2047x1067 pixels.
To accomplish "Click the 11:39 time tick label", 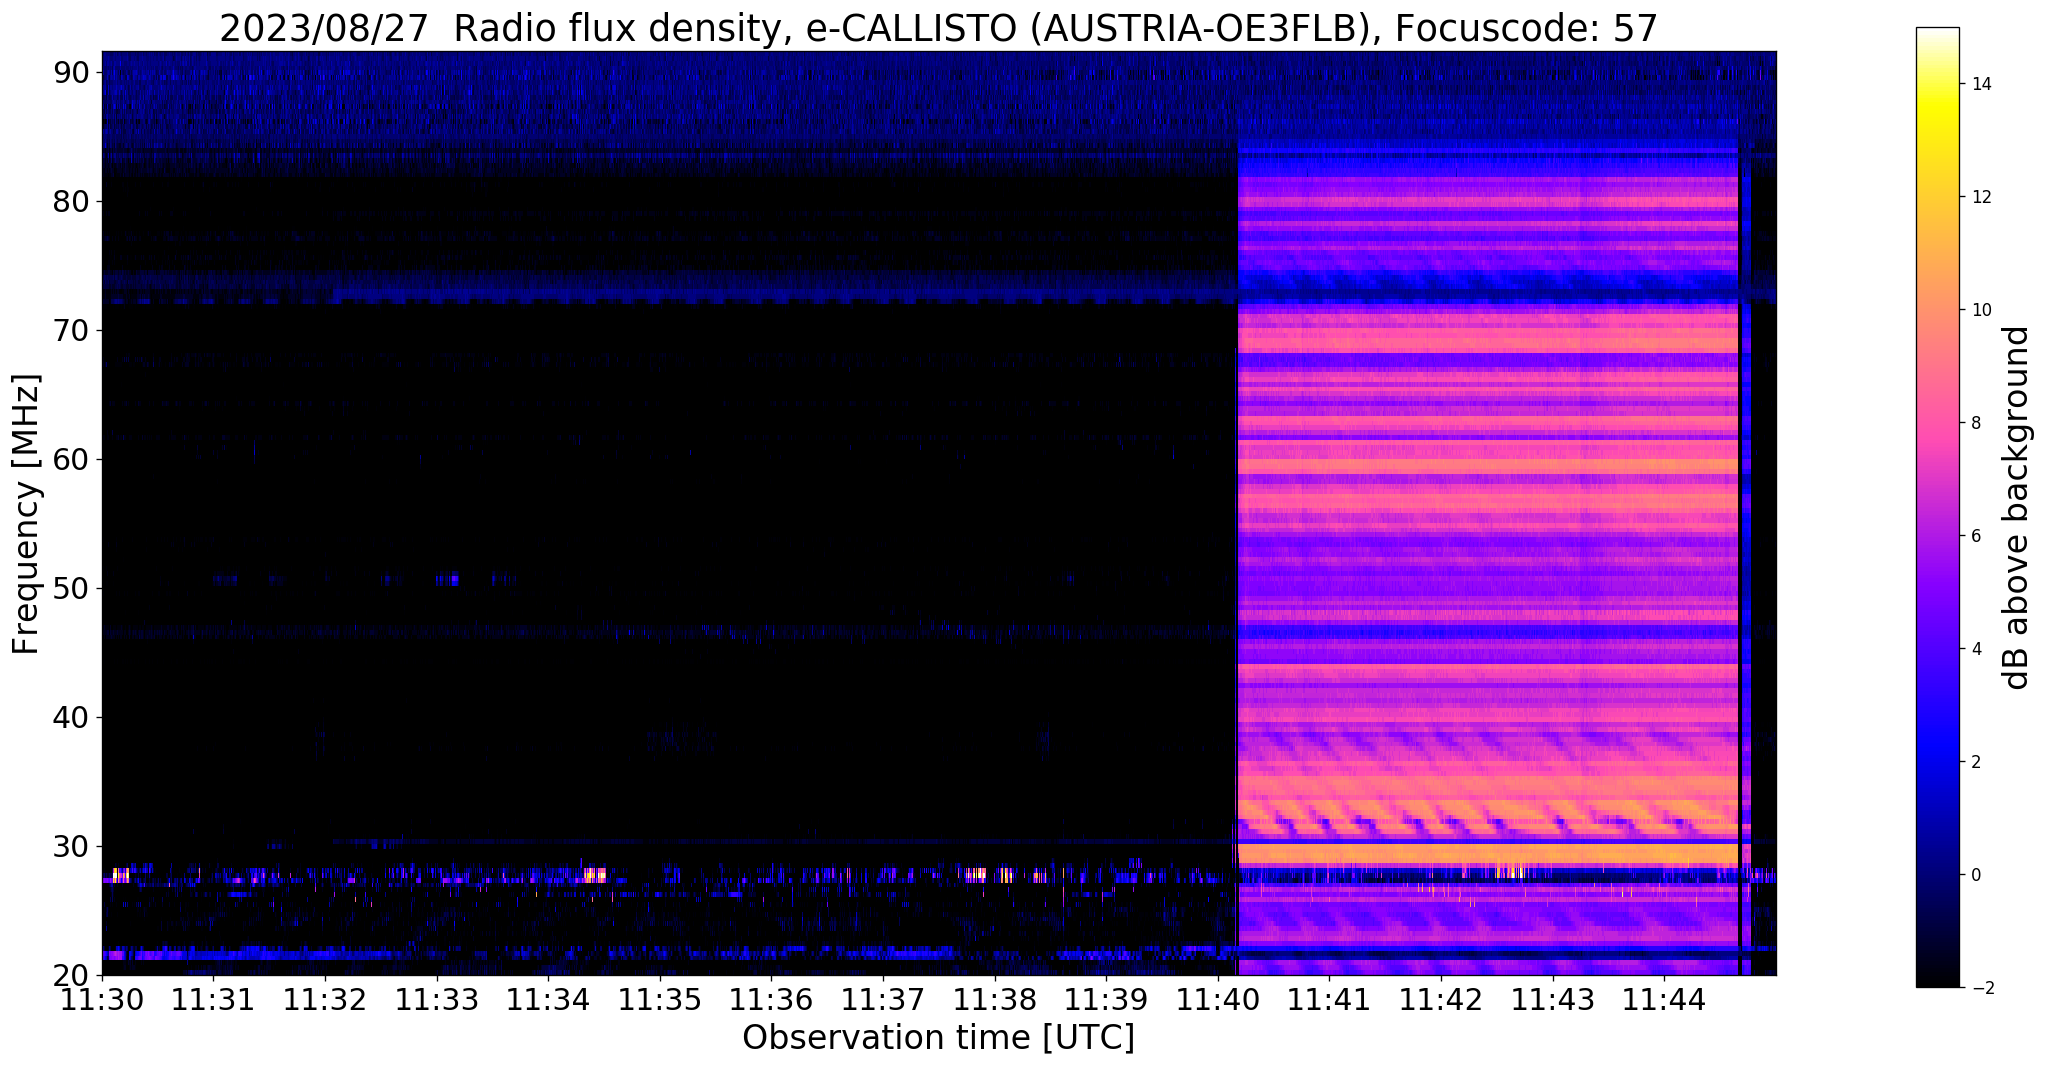I will 1106,999.
